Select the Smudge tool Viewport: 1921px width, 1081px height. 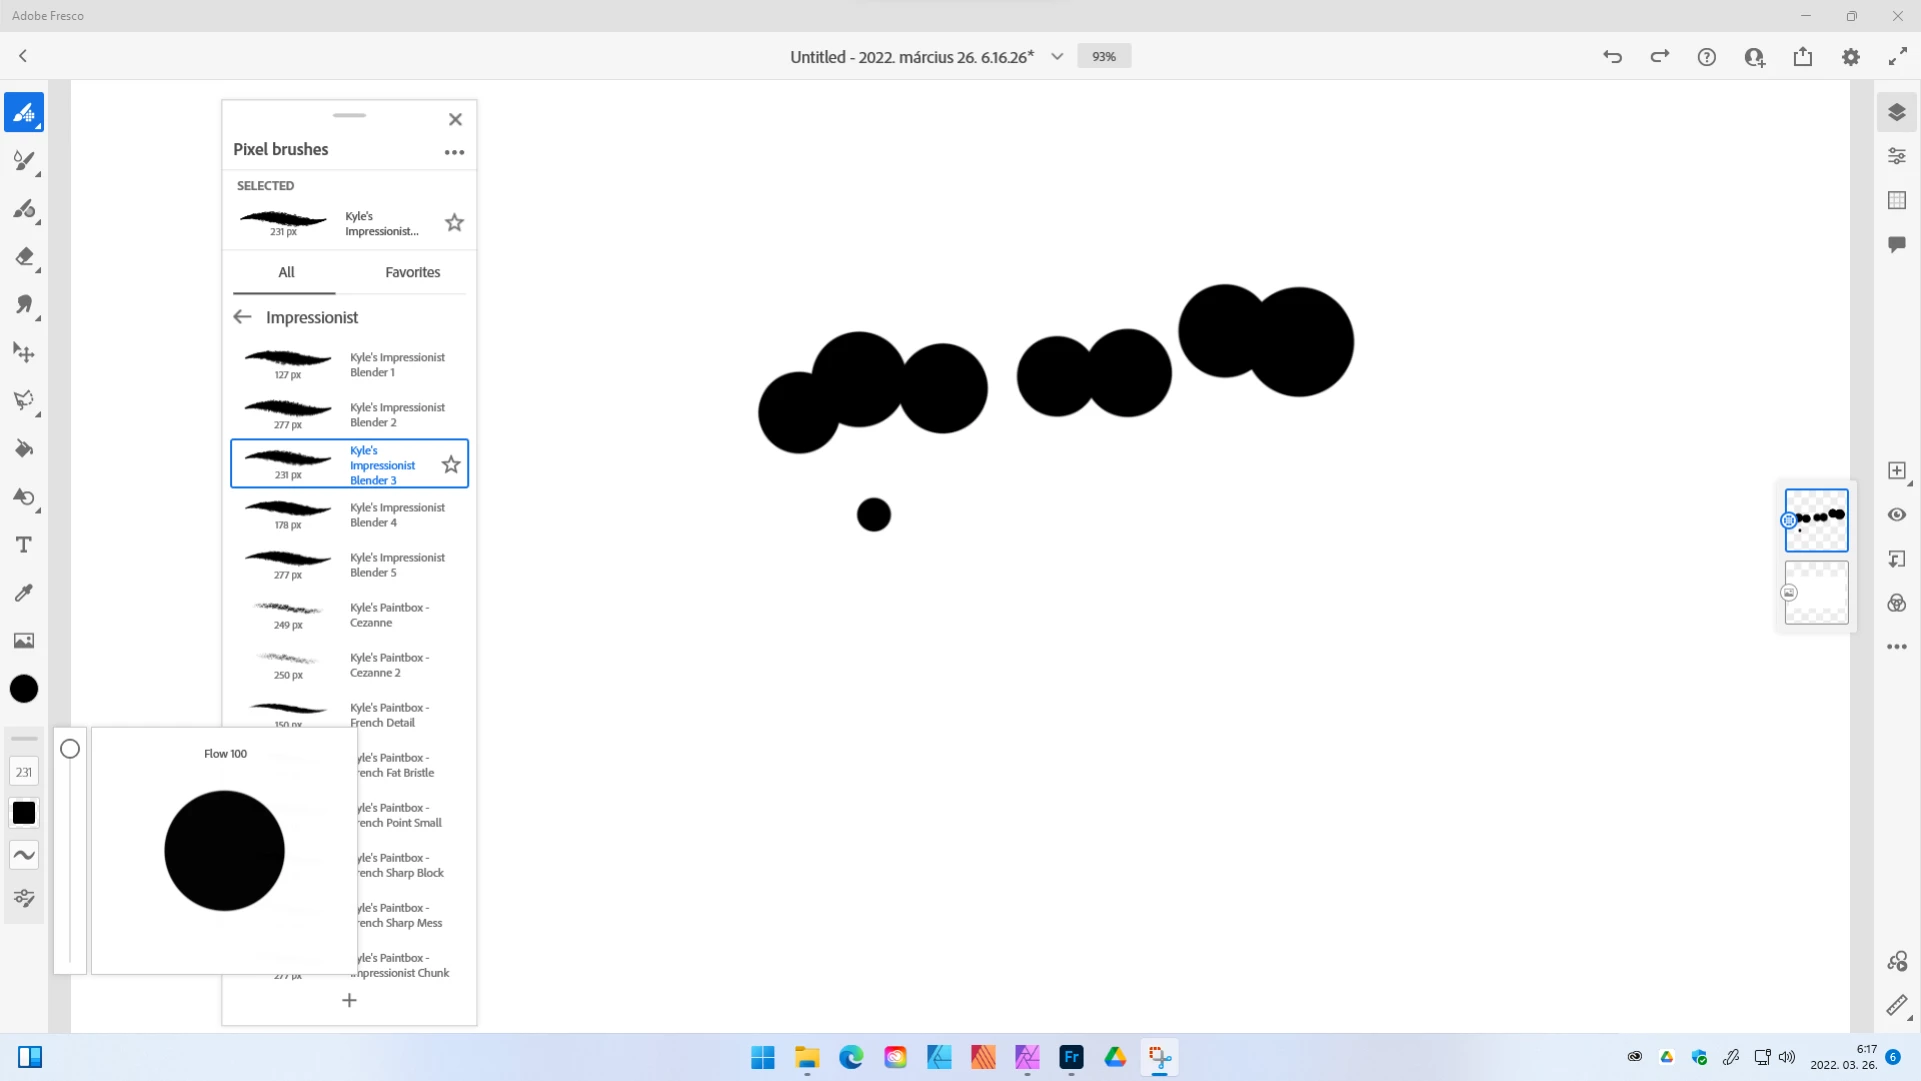(x=24, y=305)
